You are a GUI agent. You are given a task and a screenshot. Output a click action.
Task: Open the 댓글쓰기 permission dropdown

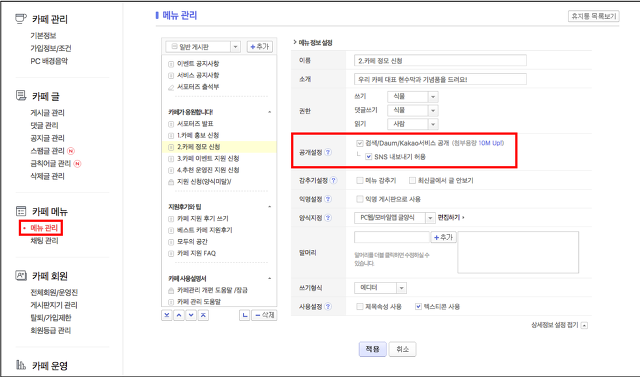(x=413, y=110)
